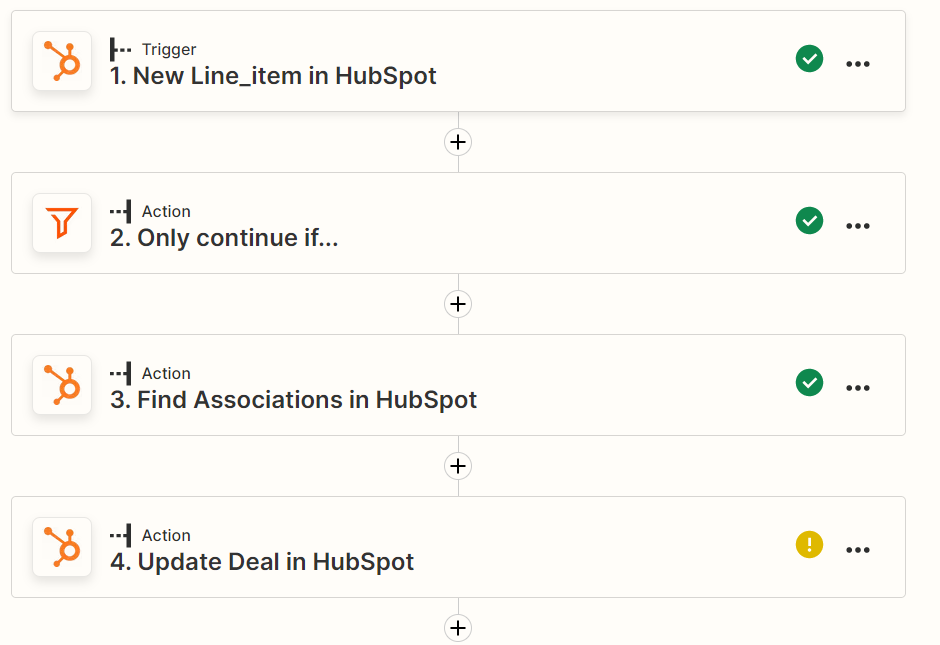Open the ellipsis menu on Find Associations step
Screen dimensions: 940x645
pyautogui.click(x=858, y=388)
